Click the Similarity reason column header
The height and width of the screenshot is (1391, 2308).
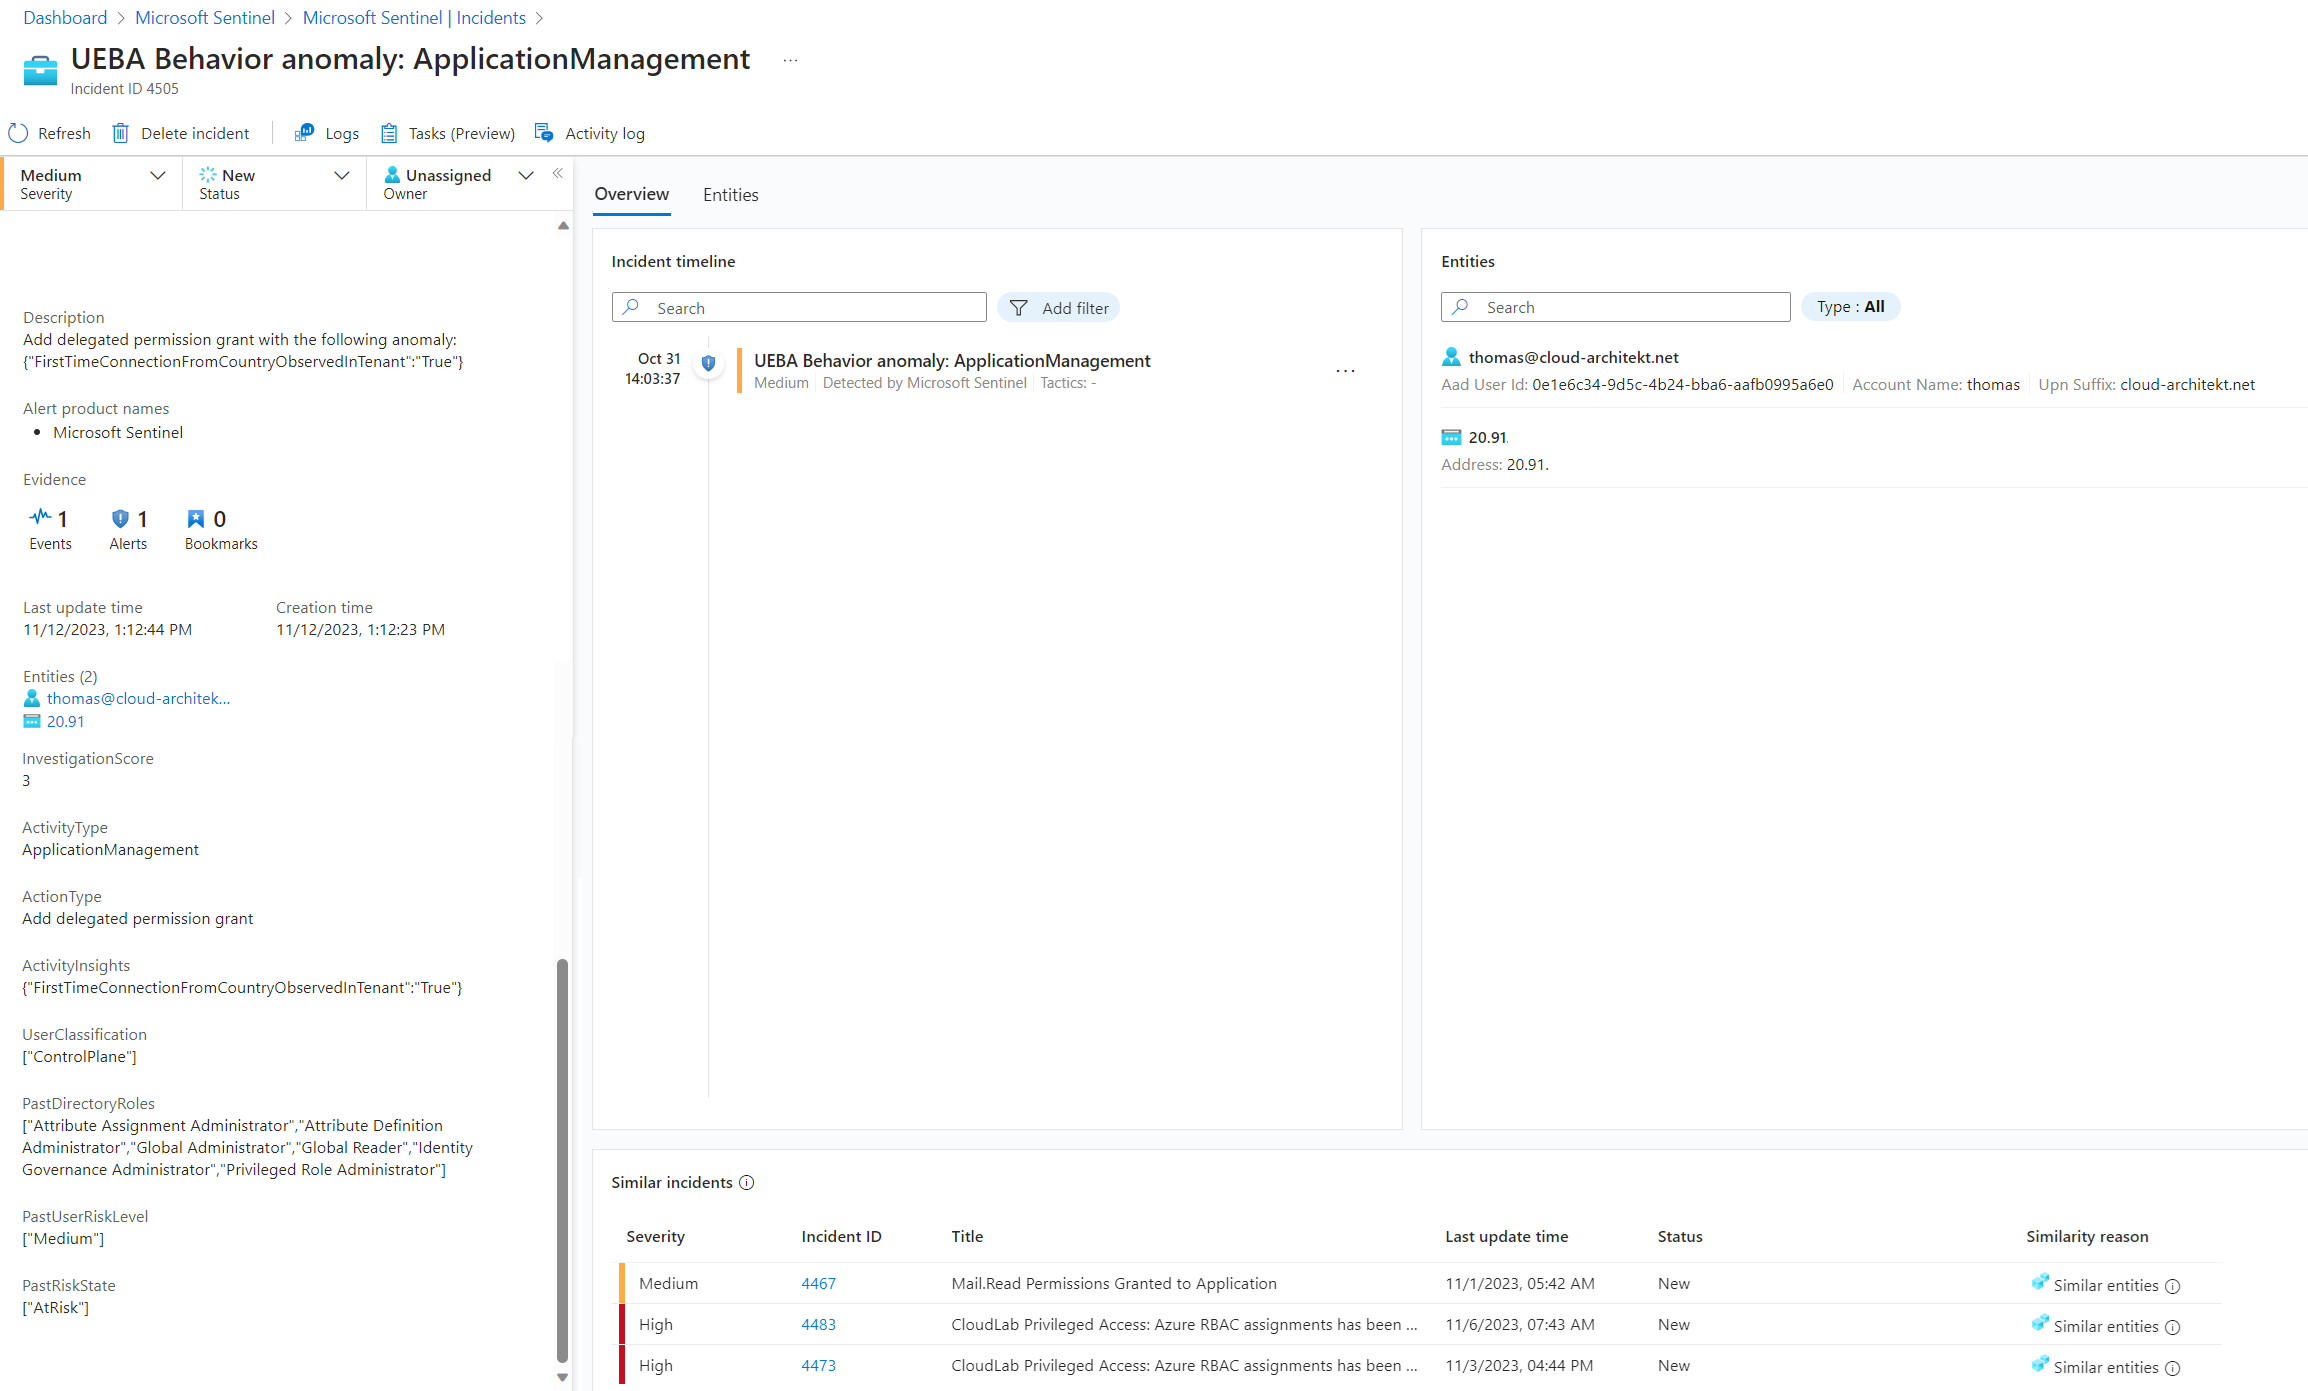pyautogui.click(x=2087, y=1236)
